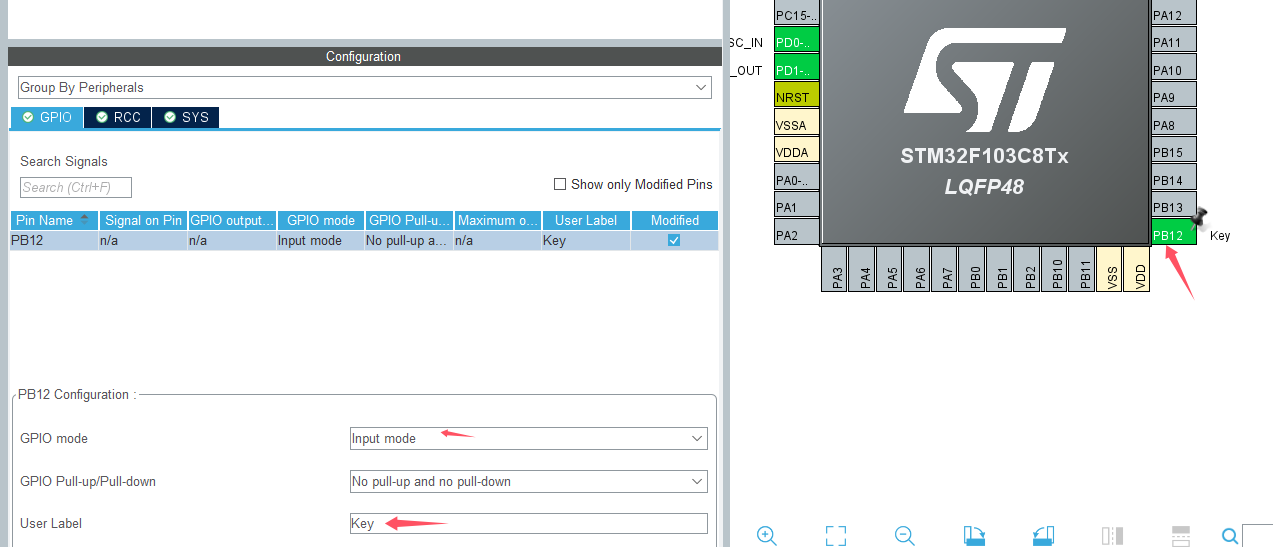Viewport: 1273px width, 547px height.
Task: Sort by GPIO output level column header
Action: click(232, 220)
